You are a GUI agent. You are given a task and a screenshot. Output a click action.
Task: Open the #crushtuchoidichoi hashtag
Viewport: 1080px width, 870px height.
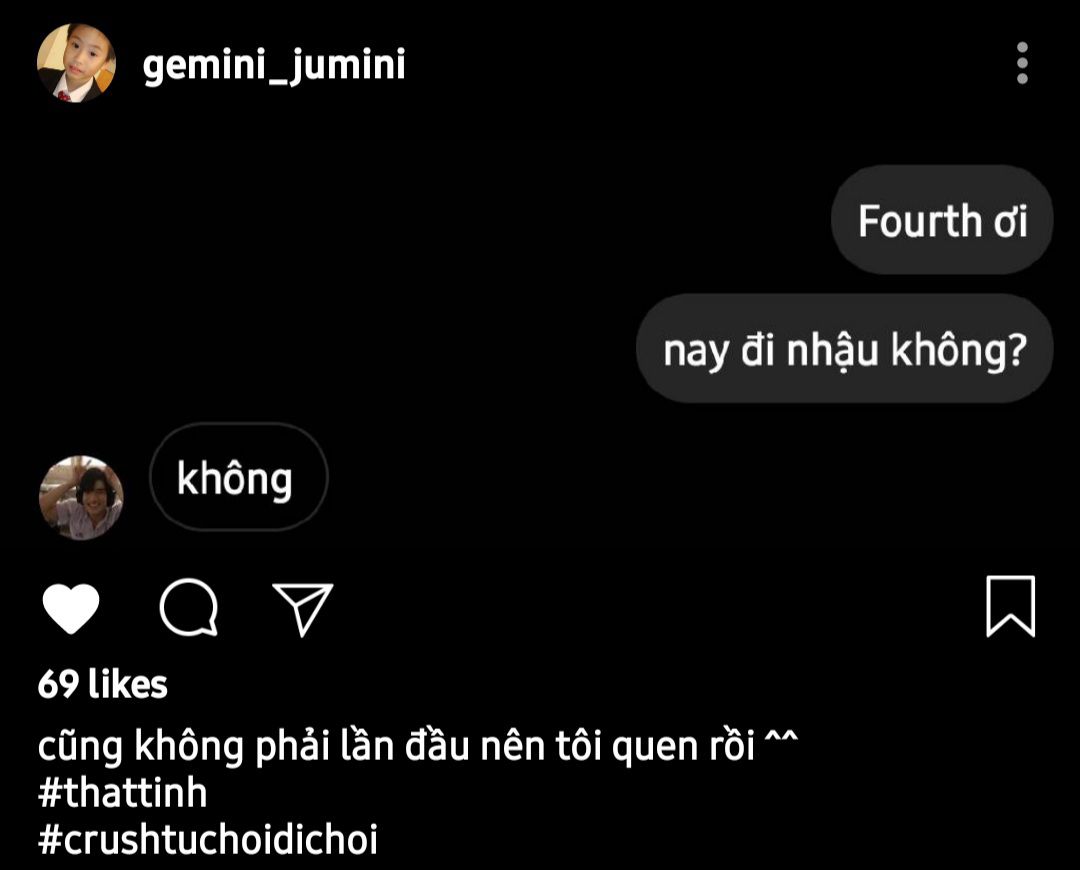pos(208,839)
